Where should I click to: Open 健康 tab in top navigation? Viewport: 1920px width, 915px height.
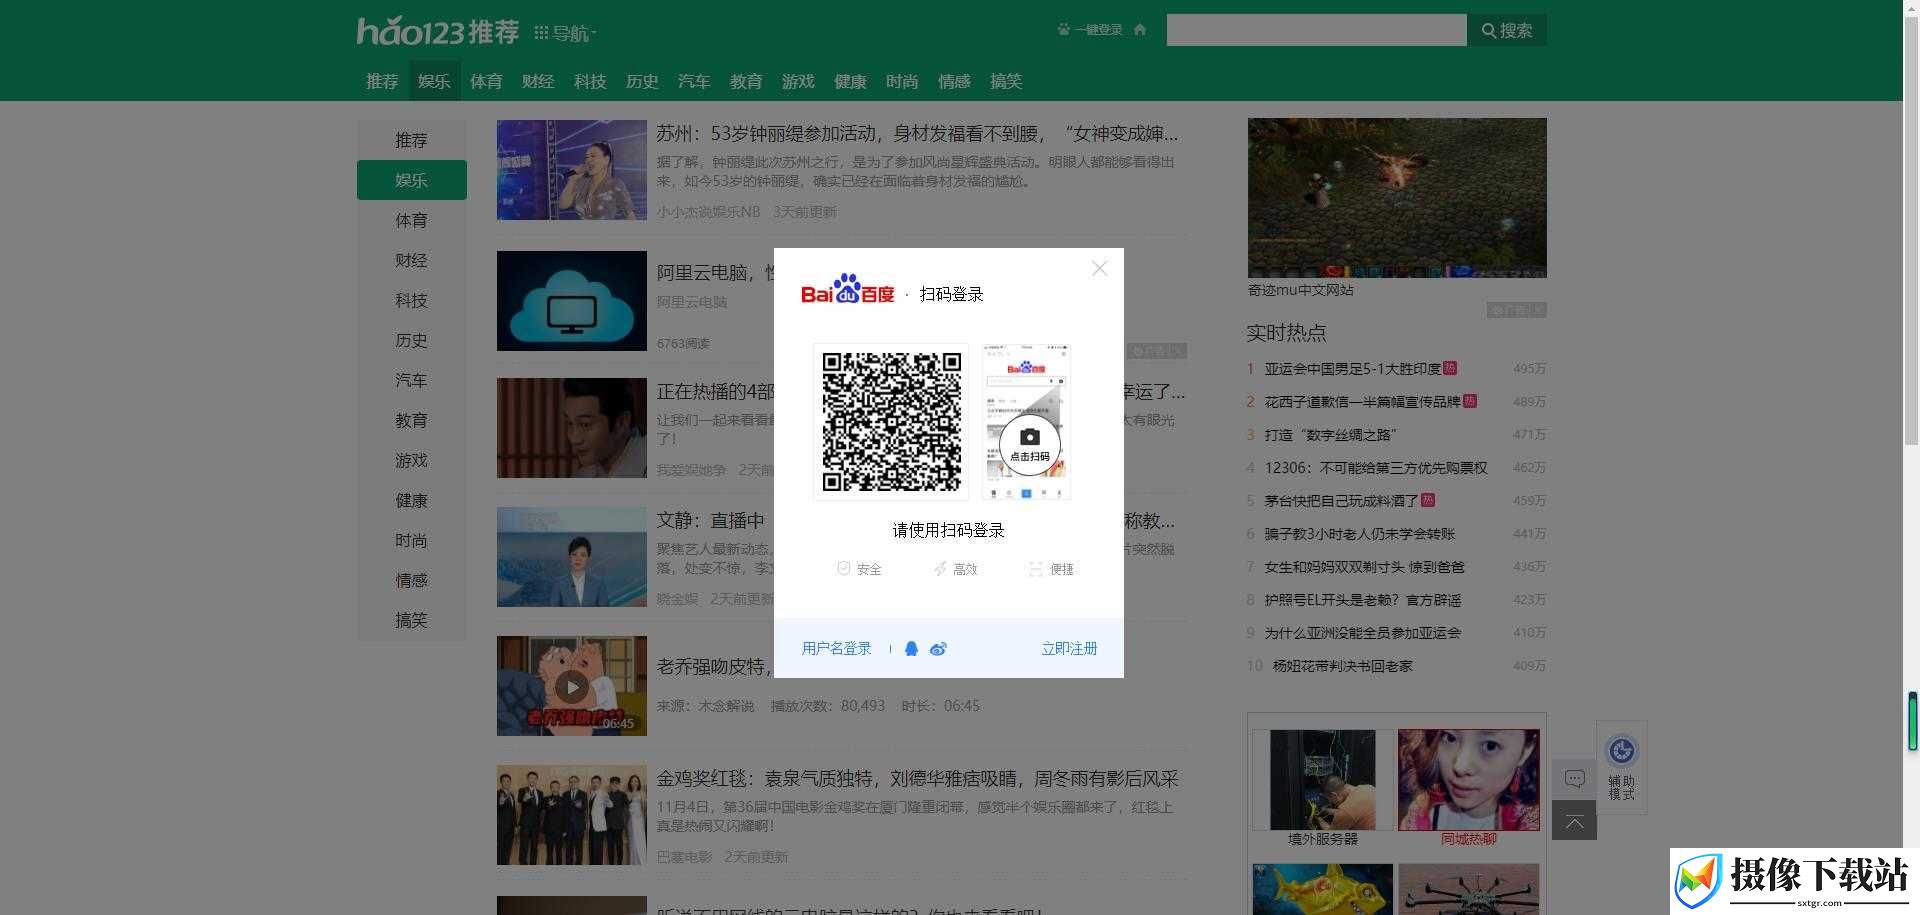click(x=850, y=81)
